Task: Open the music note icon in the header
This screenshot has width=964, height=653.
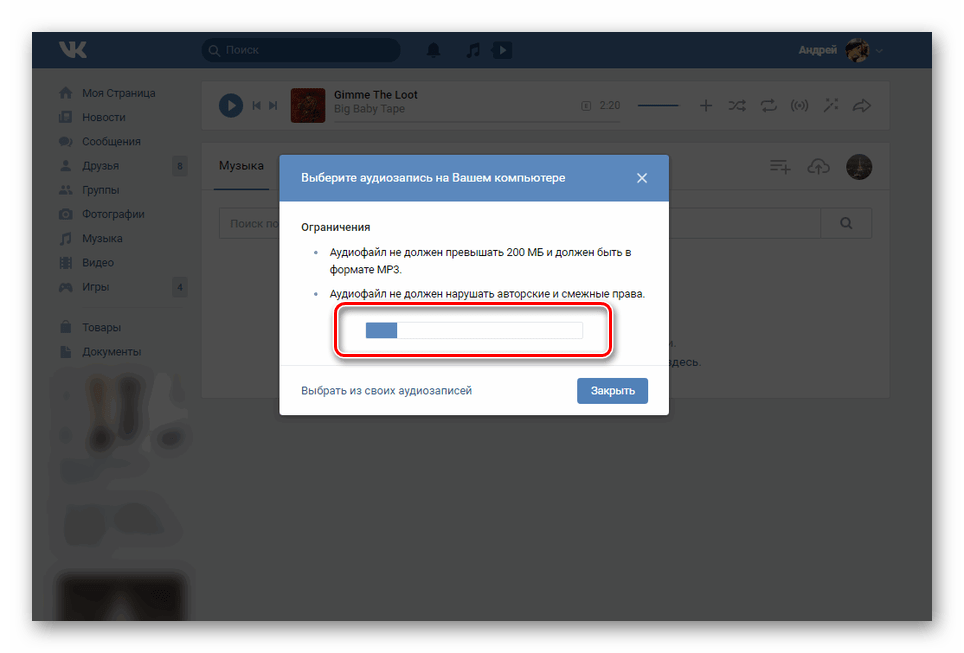Action: (472, 50)
